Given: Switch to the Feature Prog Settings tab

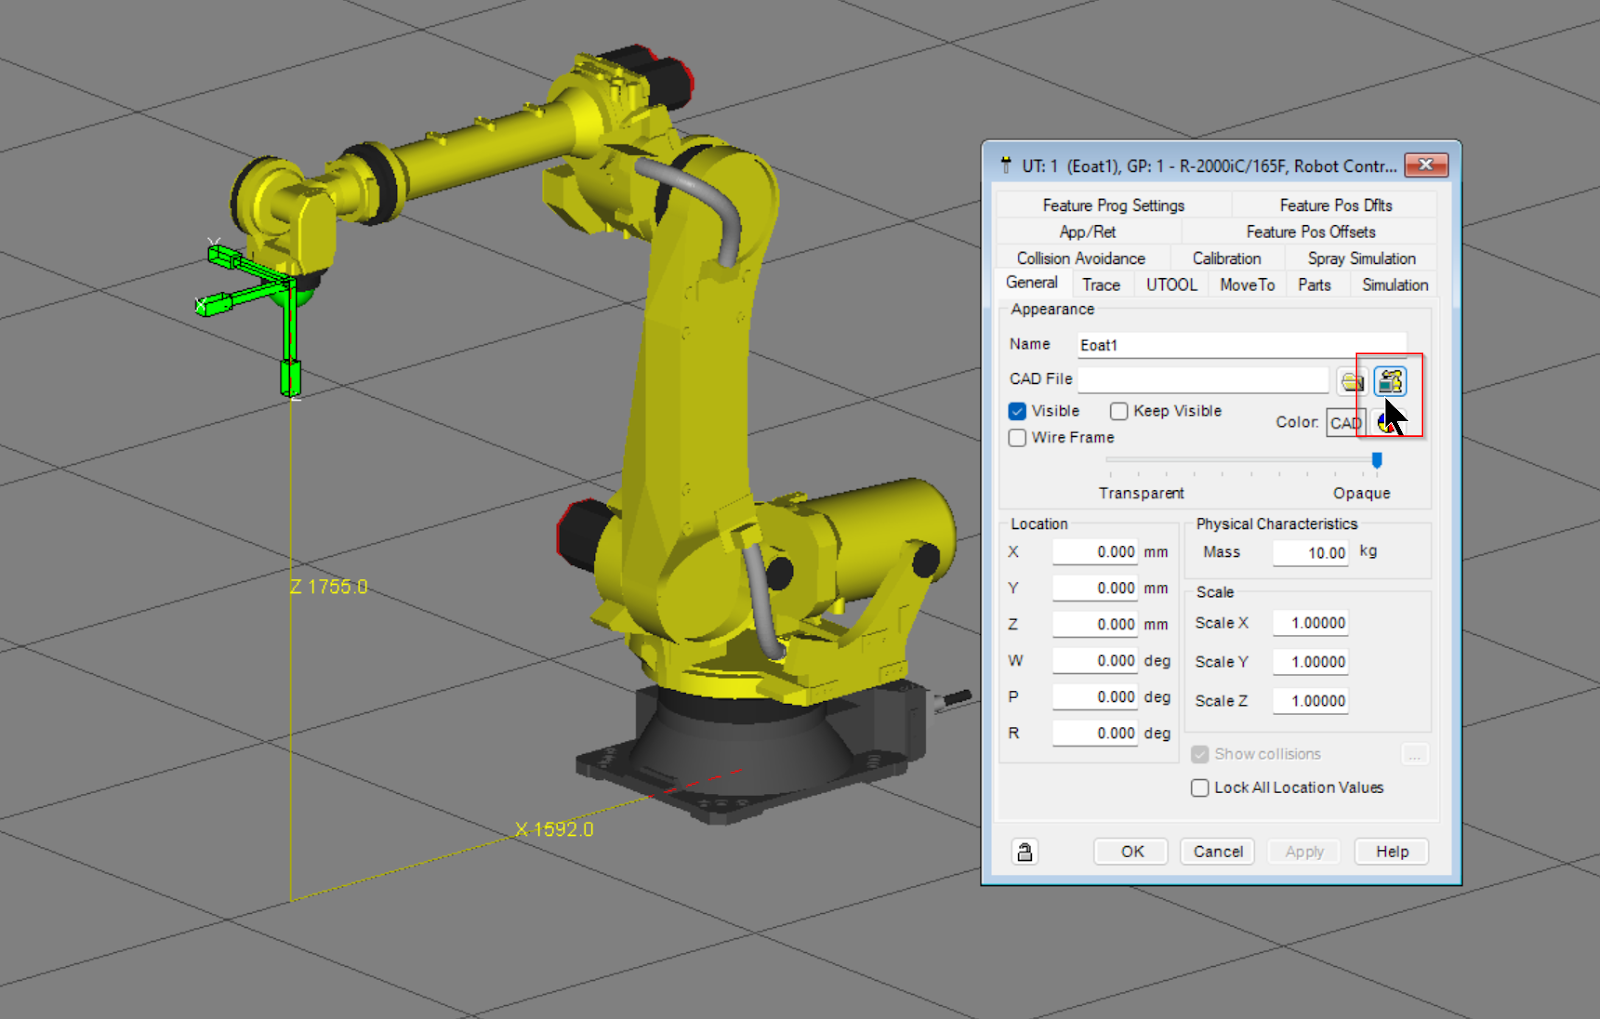Looking at the screenshot, I should pyautogui.click(x=1113, y=205).
